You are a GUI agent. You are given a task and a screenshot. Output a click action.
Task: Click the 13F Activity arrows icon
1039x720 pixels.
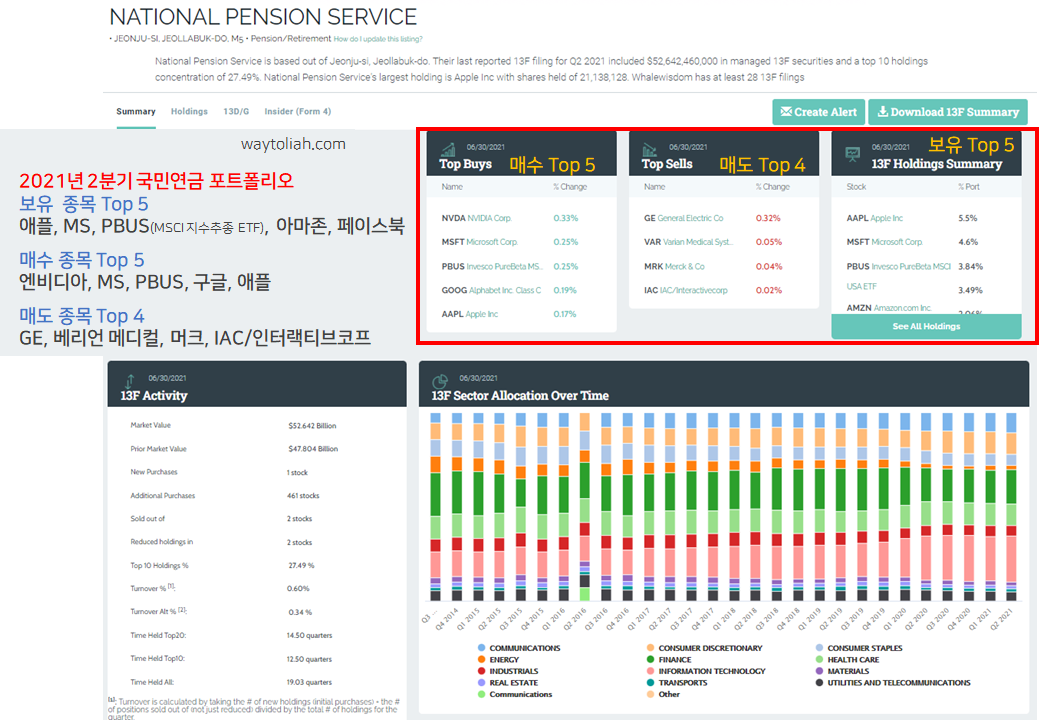(x=130, y=381)
